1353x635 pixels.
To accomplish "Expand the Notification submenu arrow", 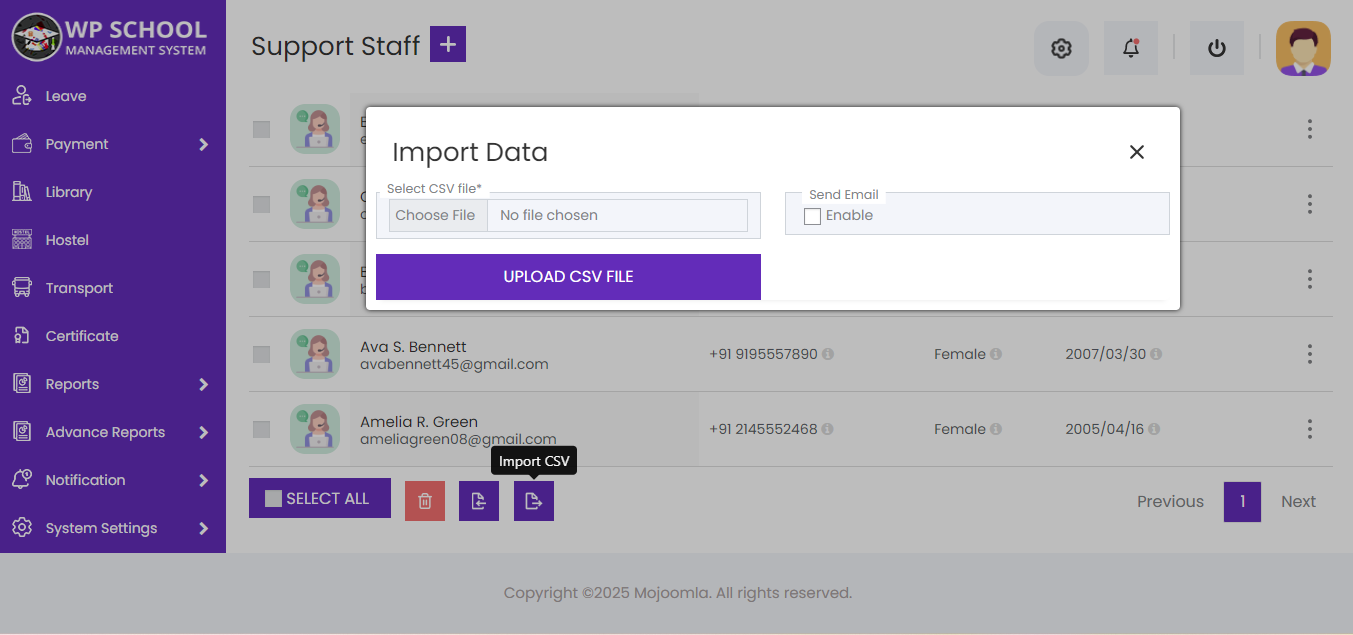I will pyautogui.click(x=204, y=480).
